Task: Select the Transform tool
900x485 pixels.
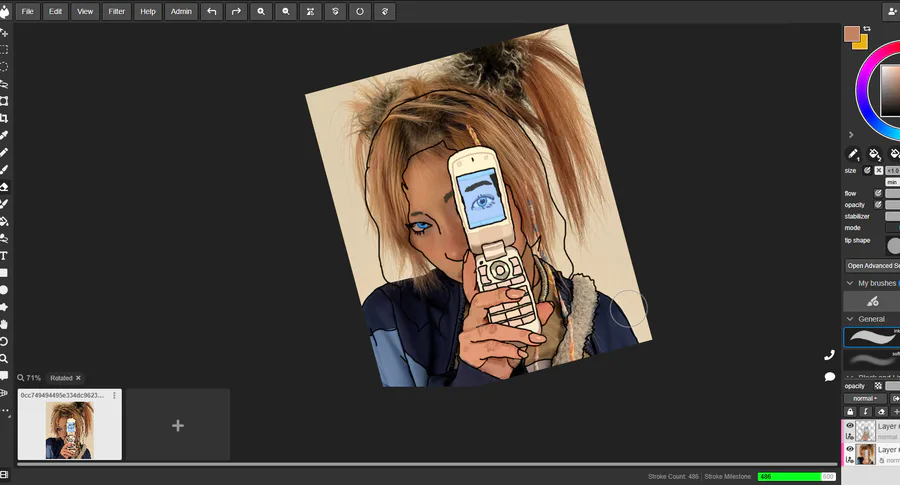Action: click(3, 101)
